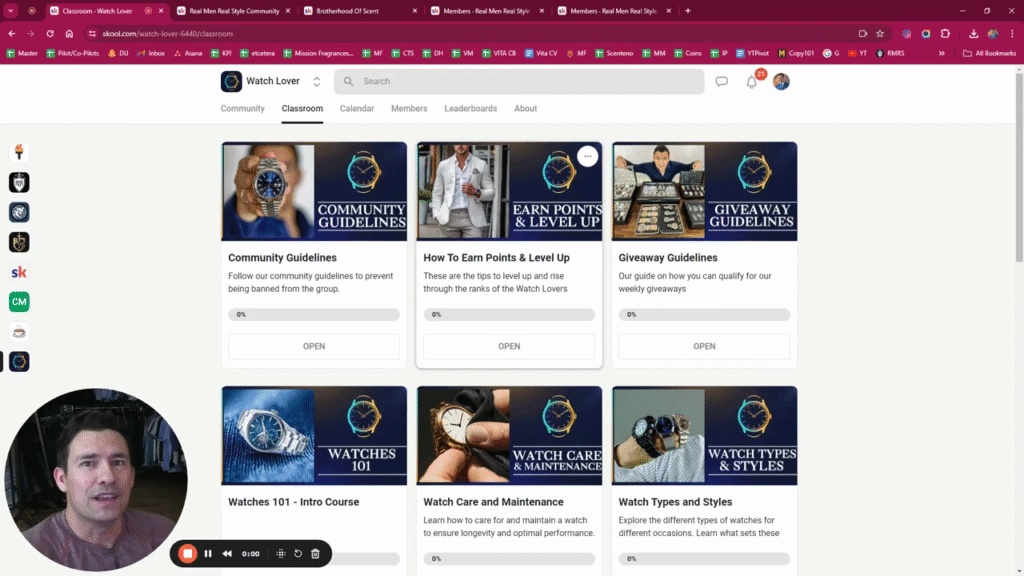Expand the hidden bookmarks chevron
Screen dimensions: 1024x576
pos(942,54)
